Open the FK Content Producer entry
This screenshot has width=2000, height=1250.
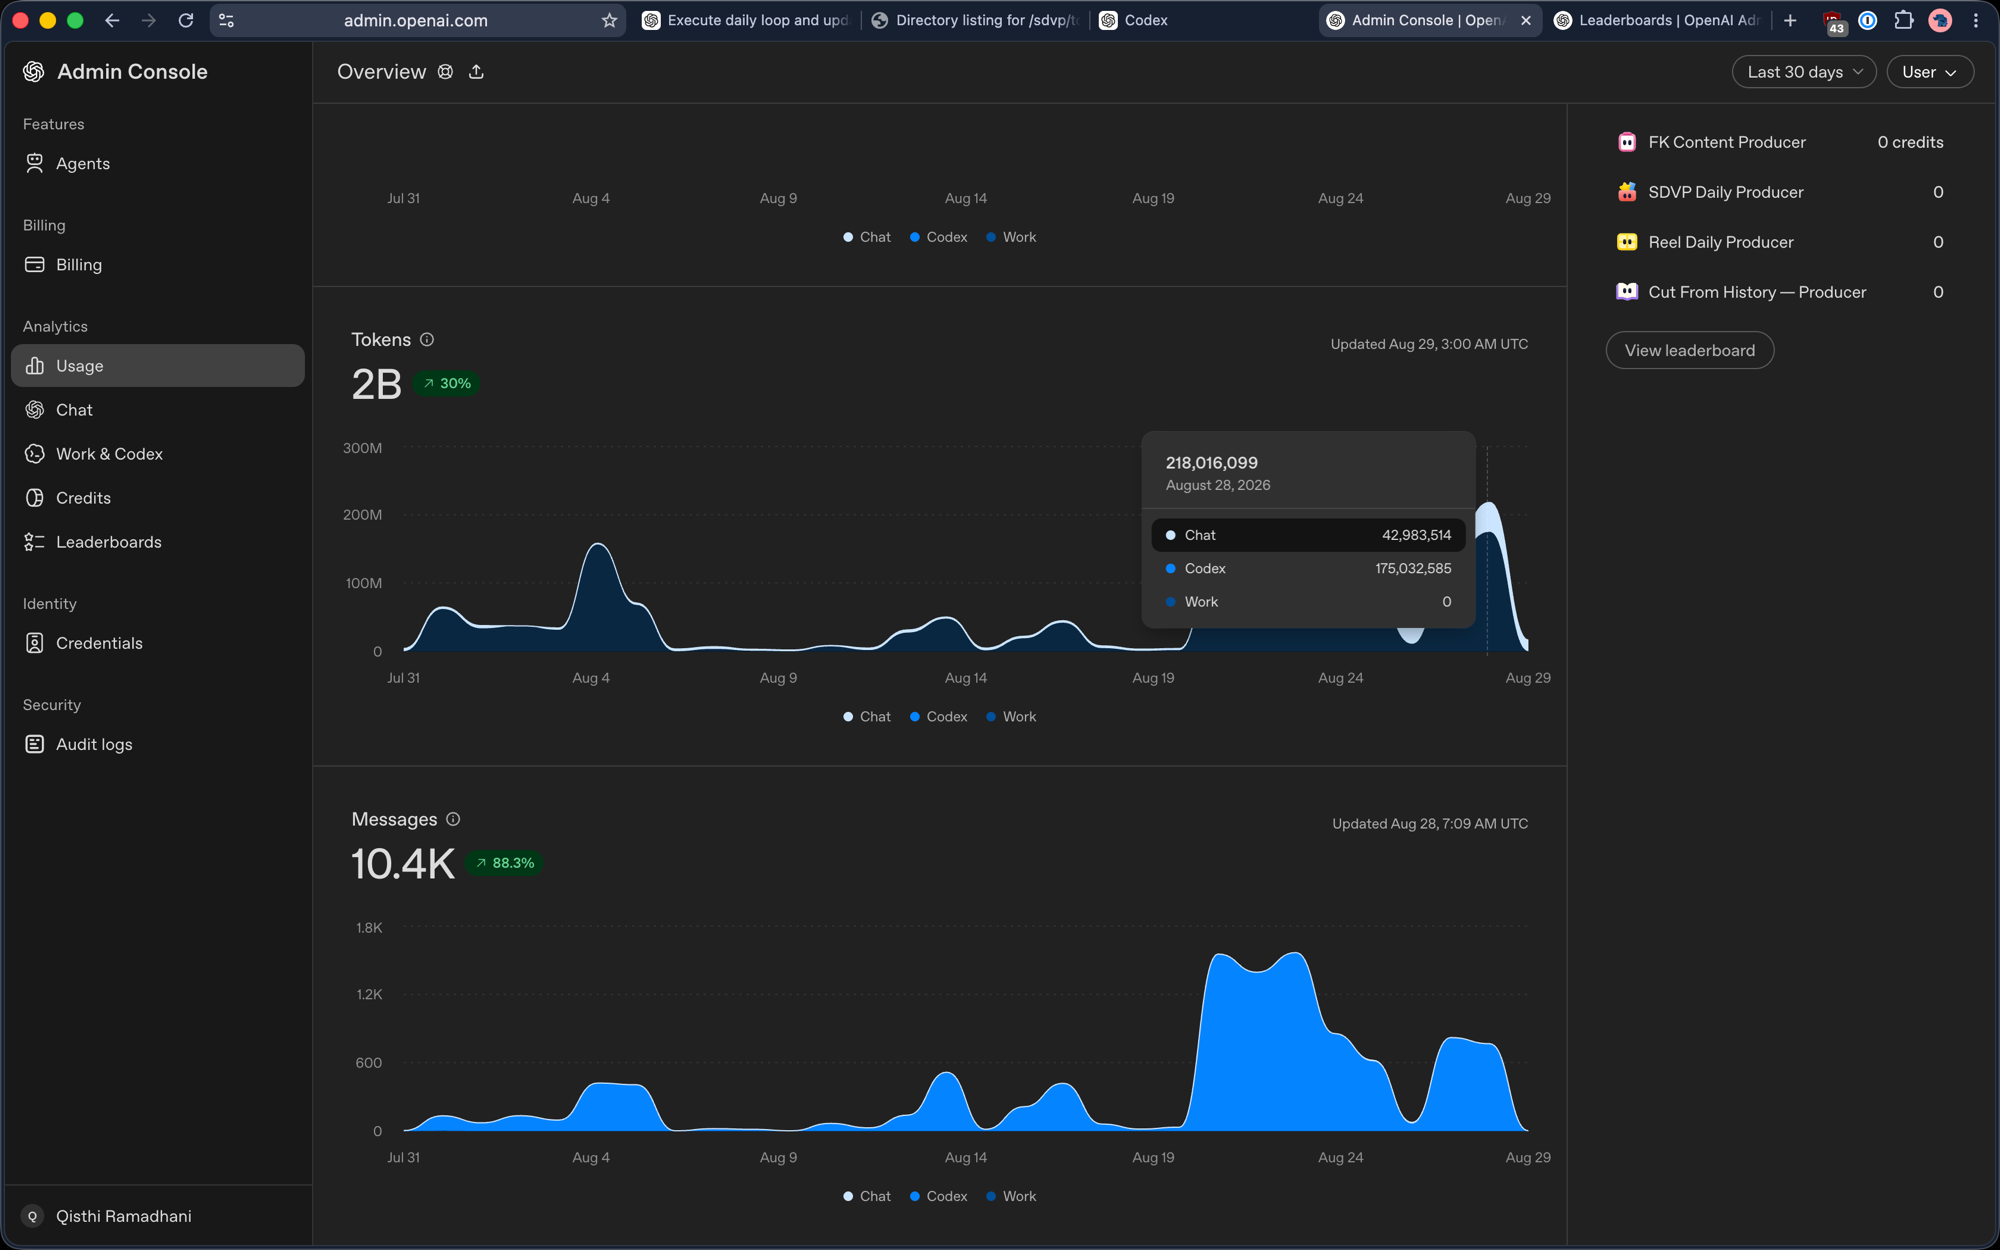click(x=1780, y=142)
